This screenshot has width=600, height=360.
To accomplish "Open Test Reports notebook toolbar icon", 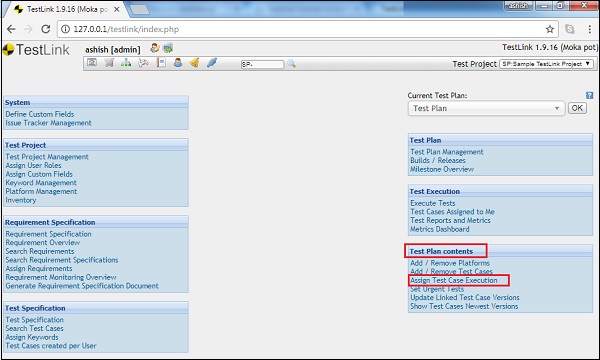I will pos(161,63).
